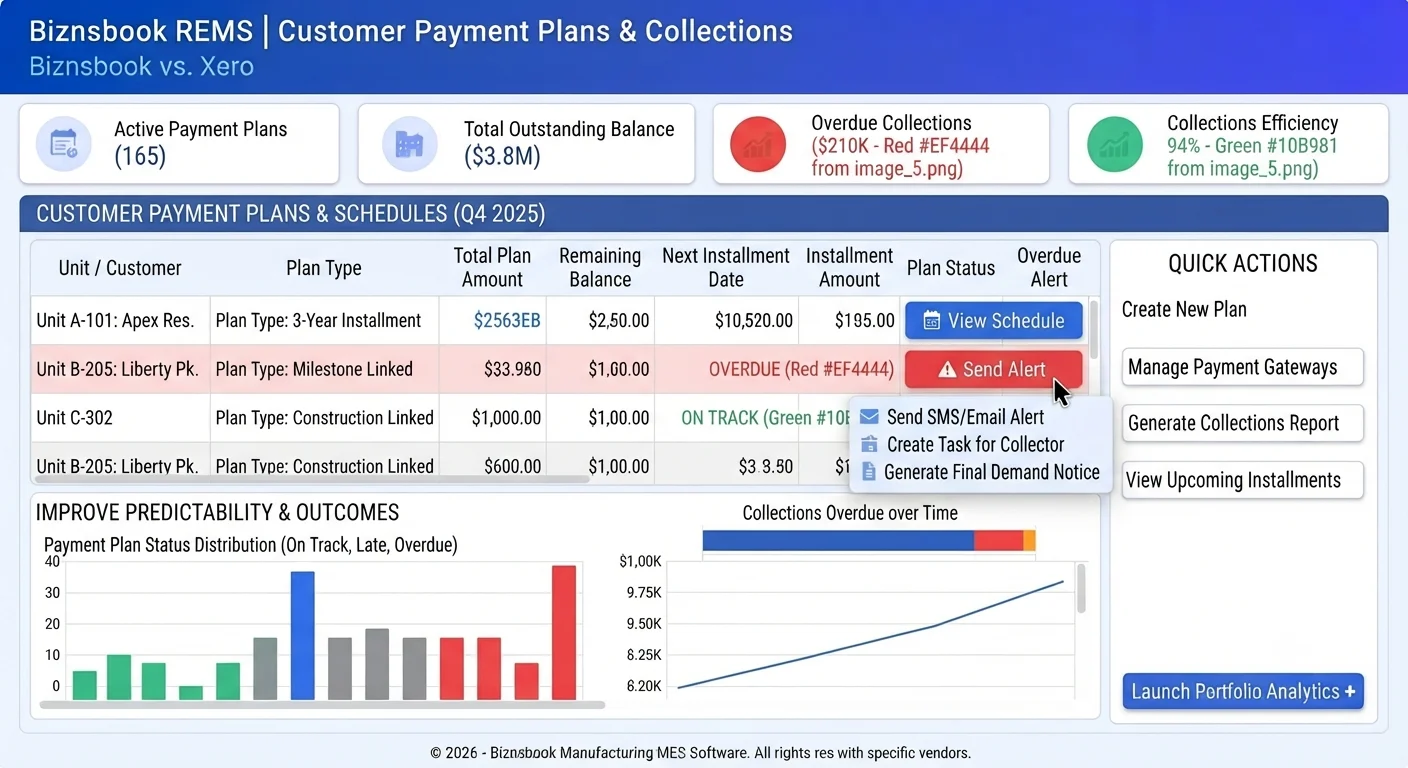Click the "ON TRACK" green status text
The image size is (1408, 768).
pyautogui.click(x=764, y=418)
